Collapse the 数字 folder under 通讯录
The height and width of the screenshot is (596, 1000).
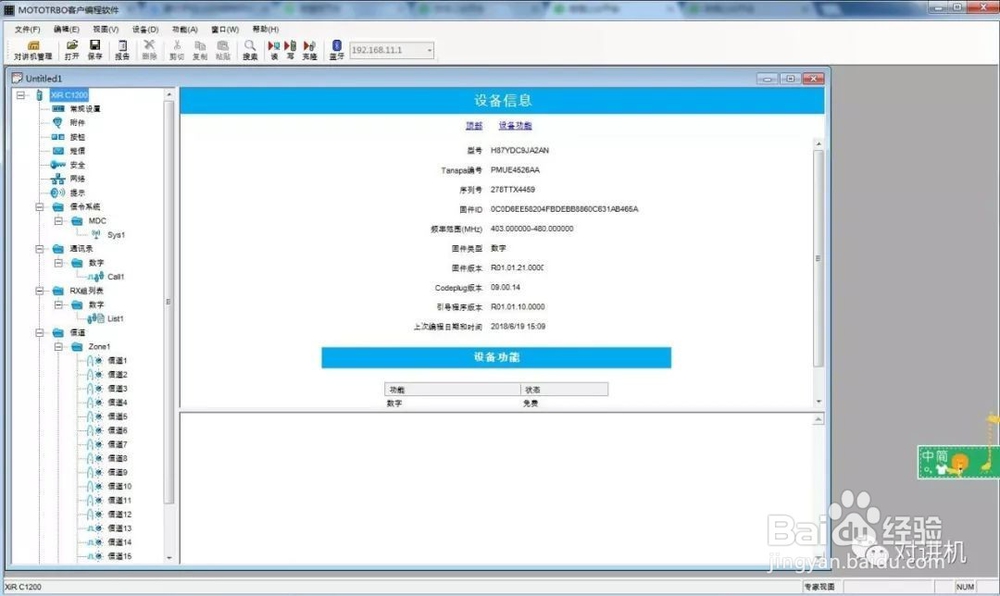pyautogui.click(x=59, y=263)
